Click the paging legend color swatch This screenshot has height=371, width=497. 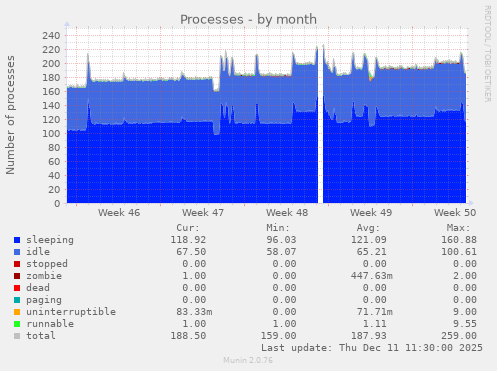click(17, 300)
